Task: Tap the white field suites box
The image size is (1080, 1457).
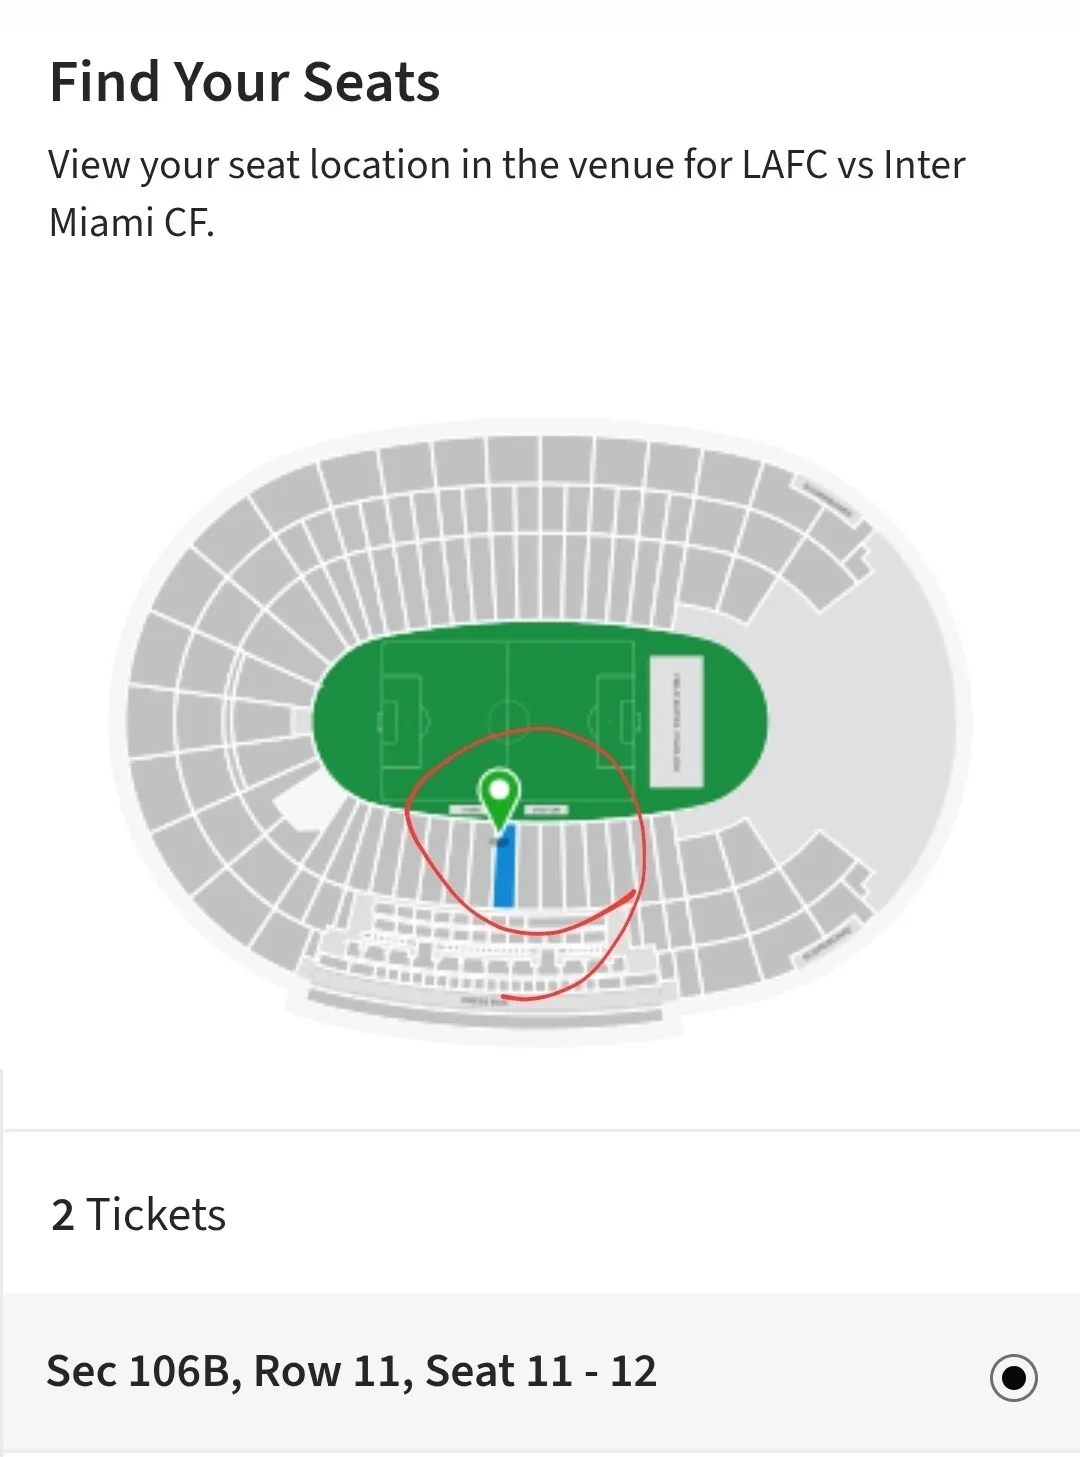Action: tap(677, 720)
